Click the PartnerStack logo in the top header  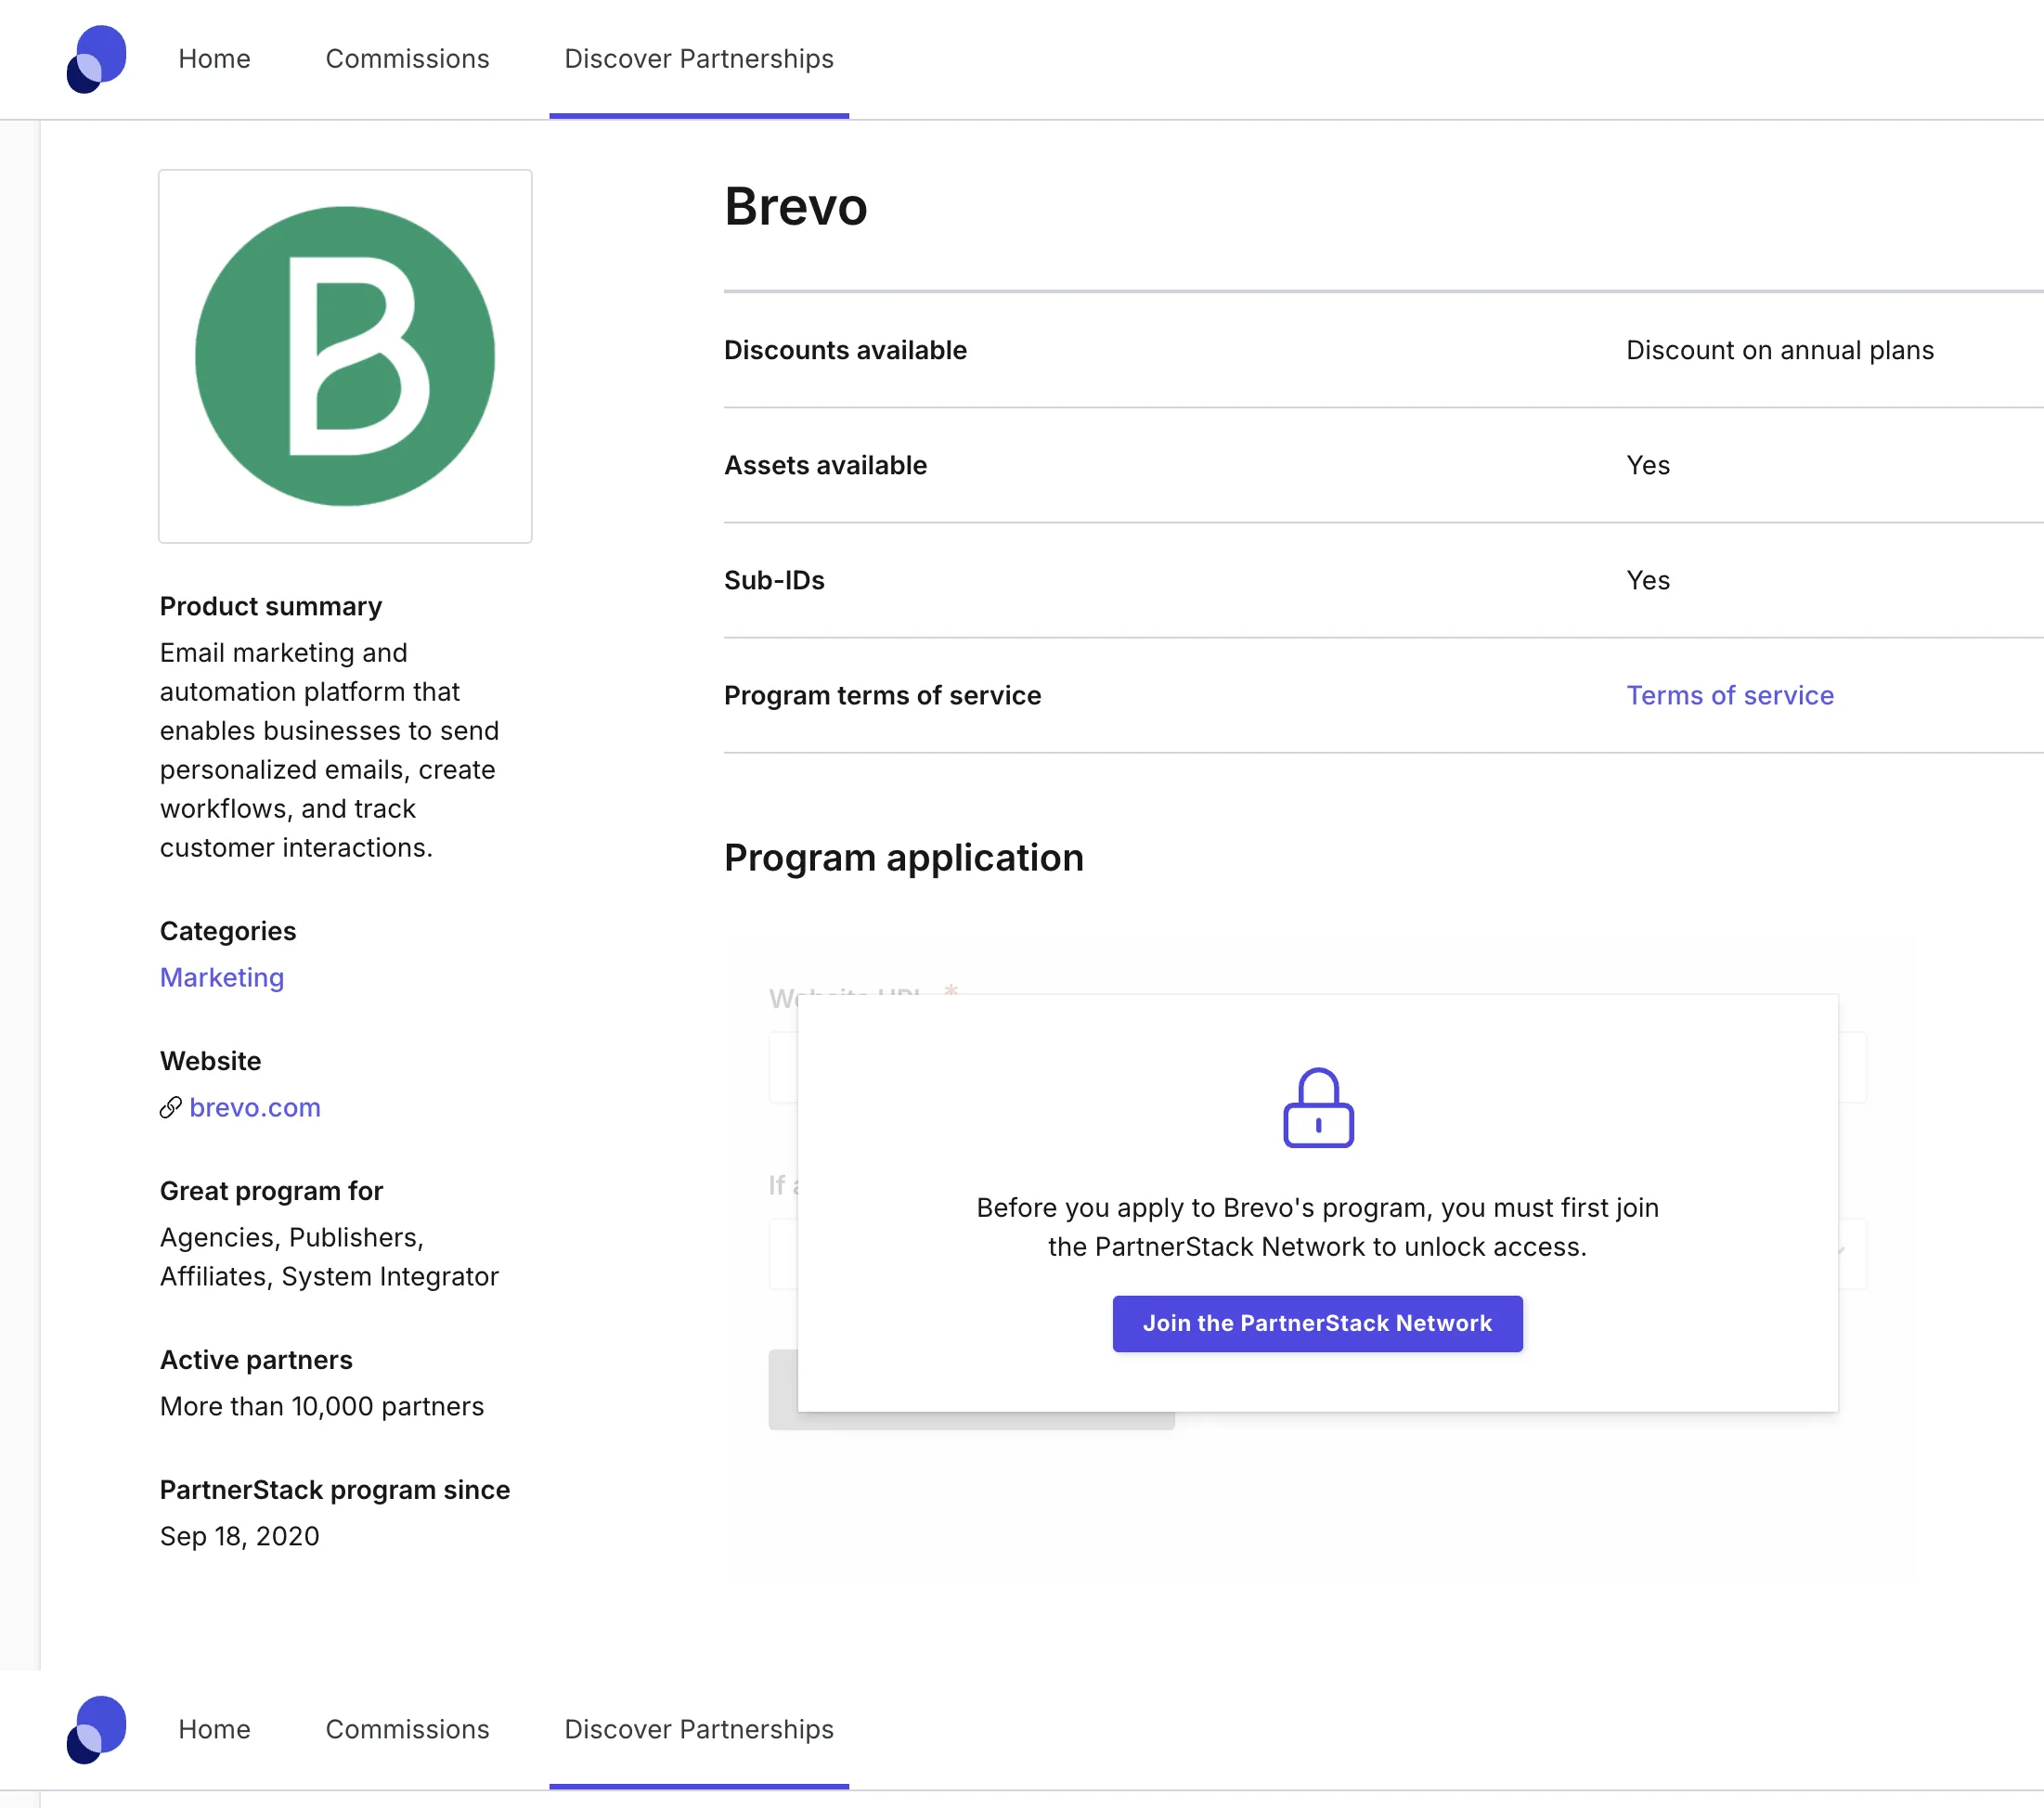point(96,59)
